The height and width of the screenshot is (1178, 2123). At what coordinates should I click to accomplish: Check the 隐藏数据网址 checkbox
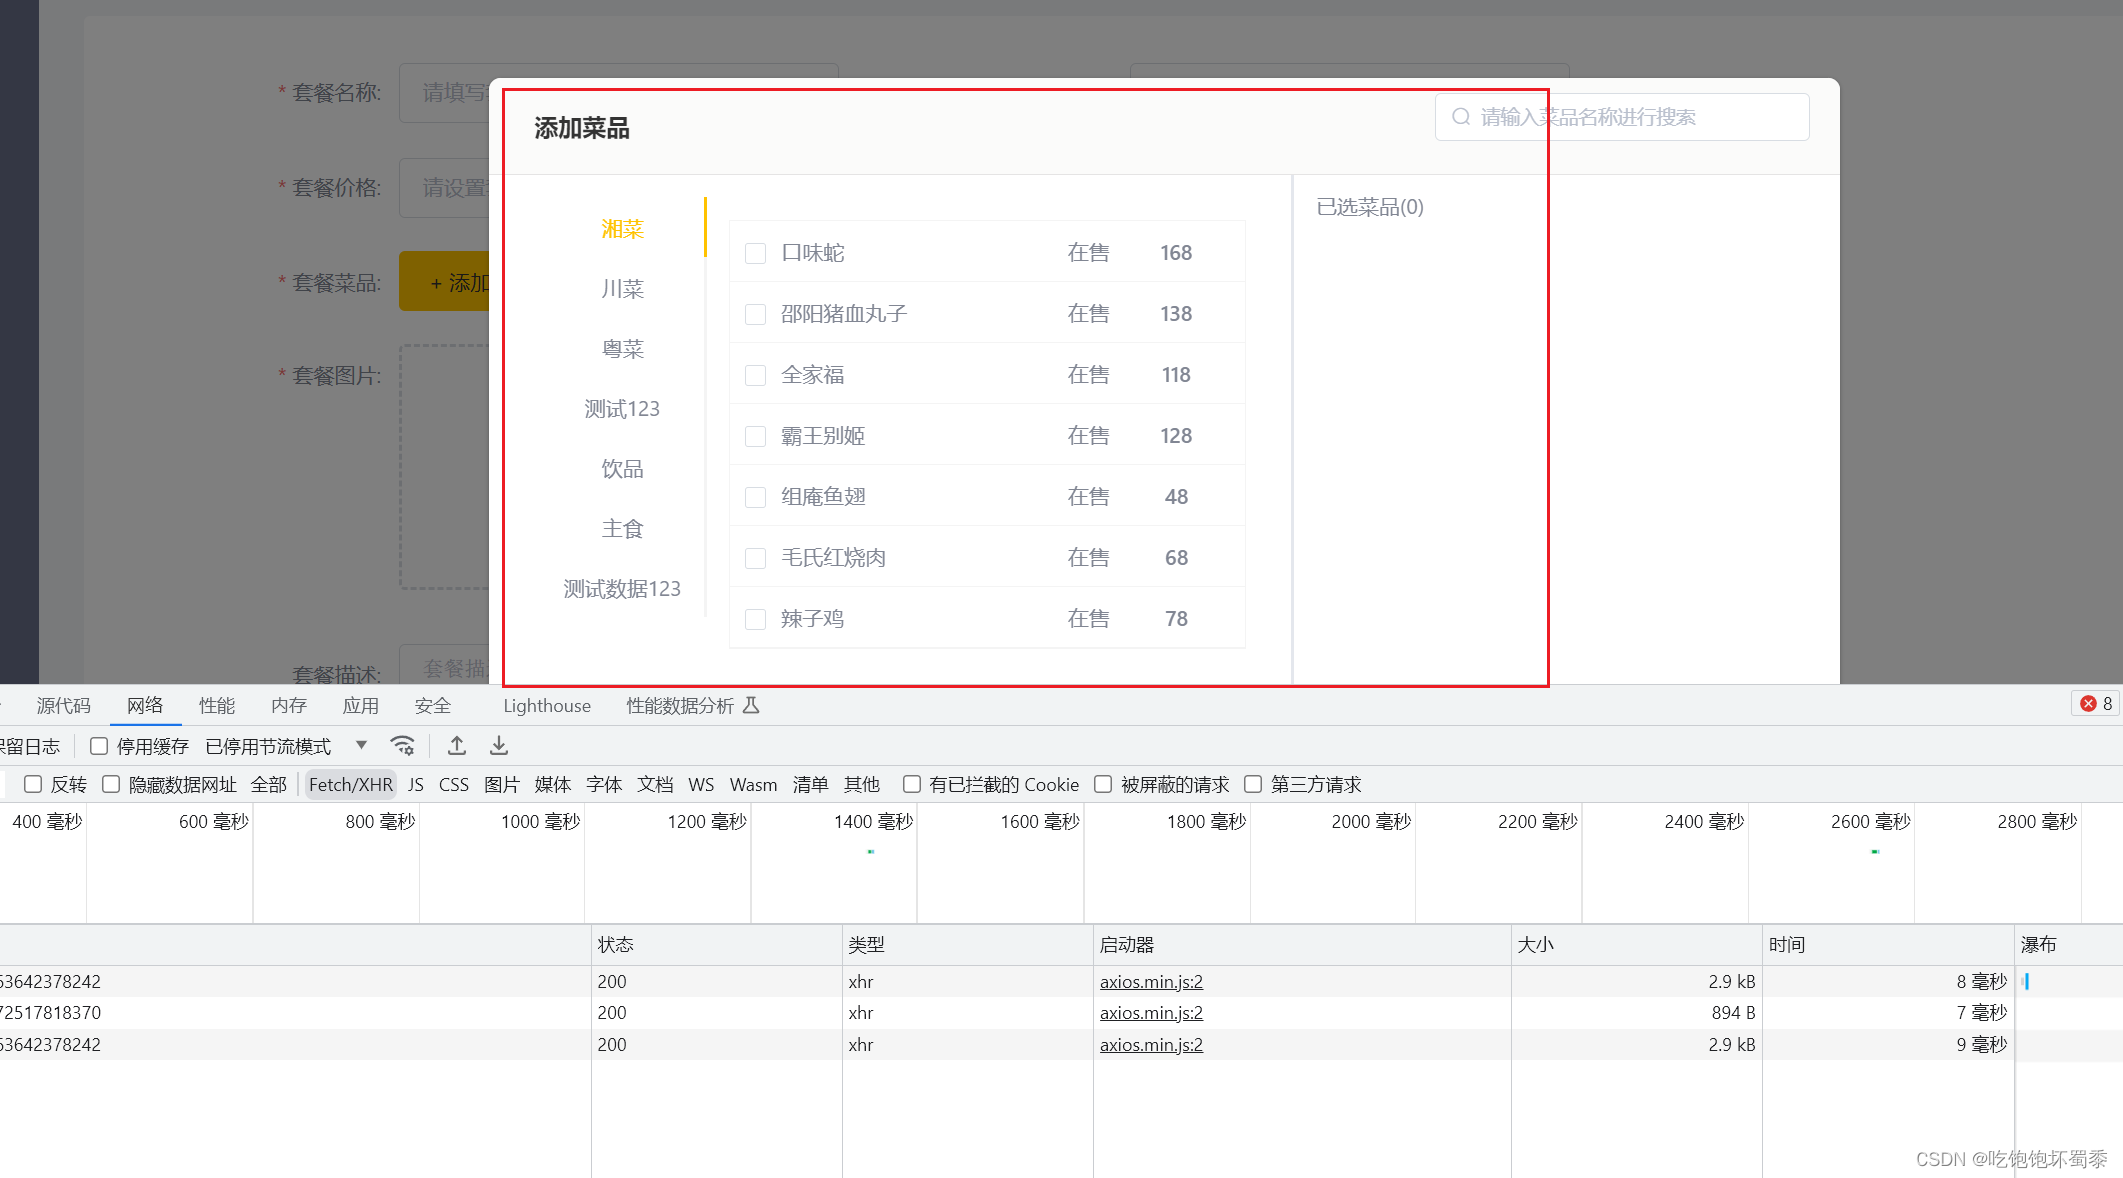(x=111, y=784)
